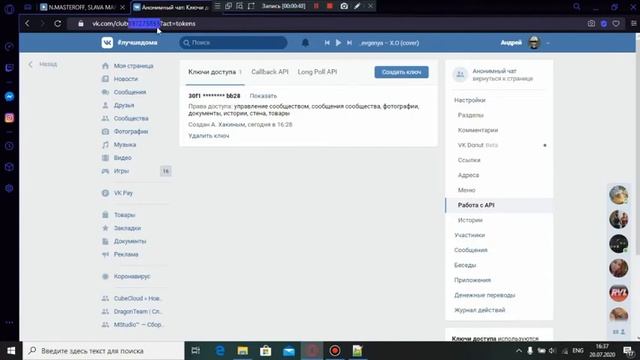Open Opera sidebar settings gear

click(x=9, y=188)
